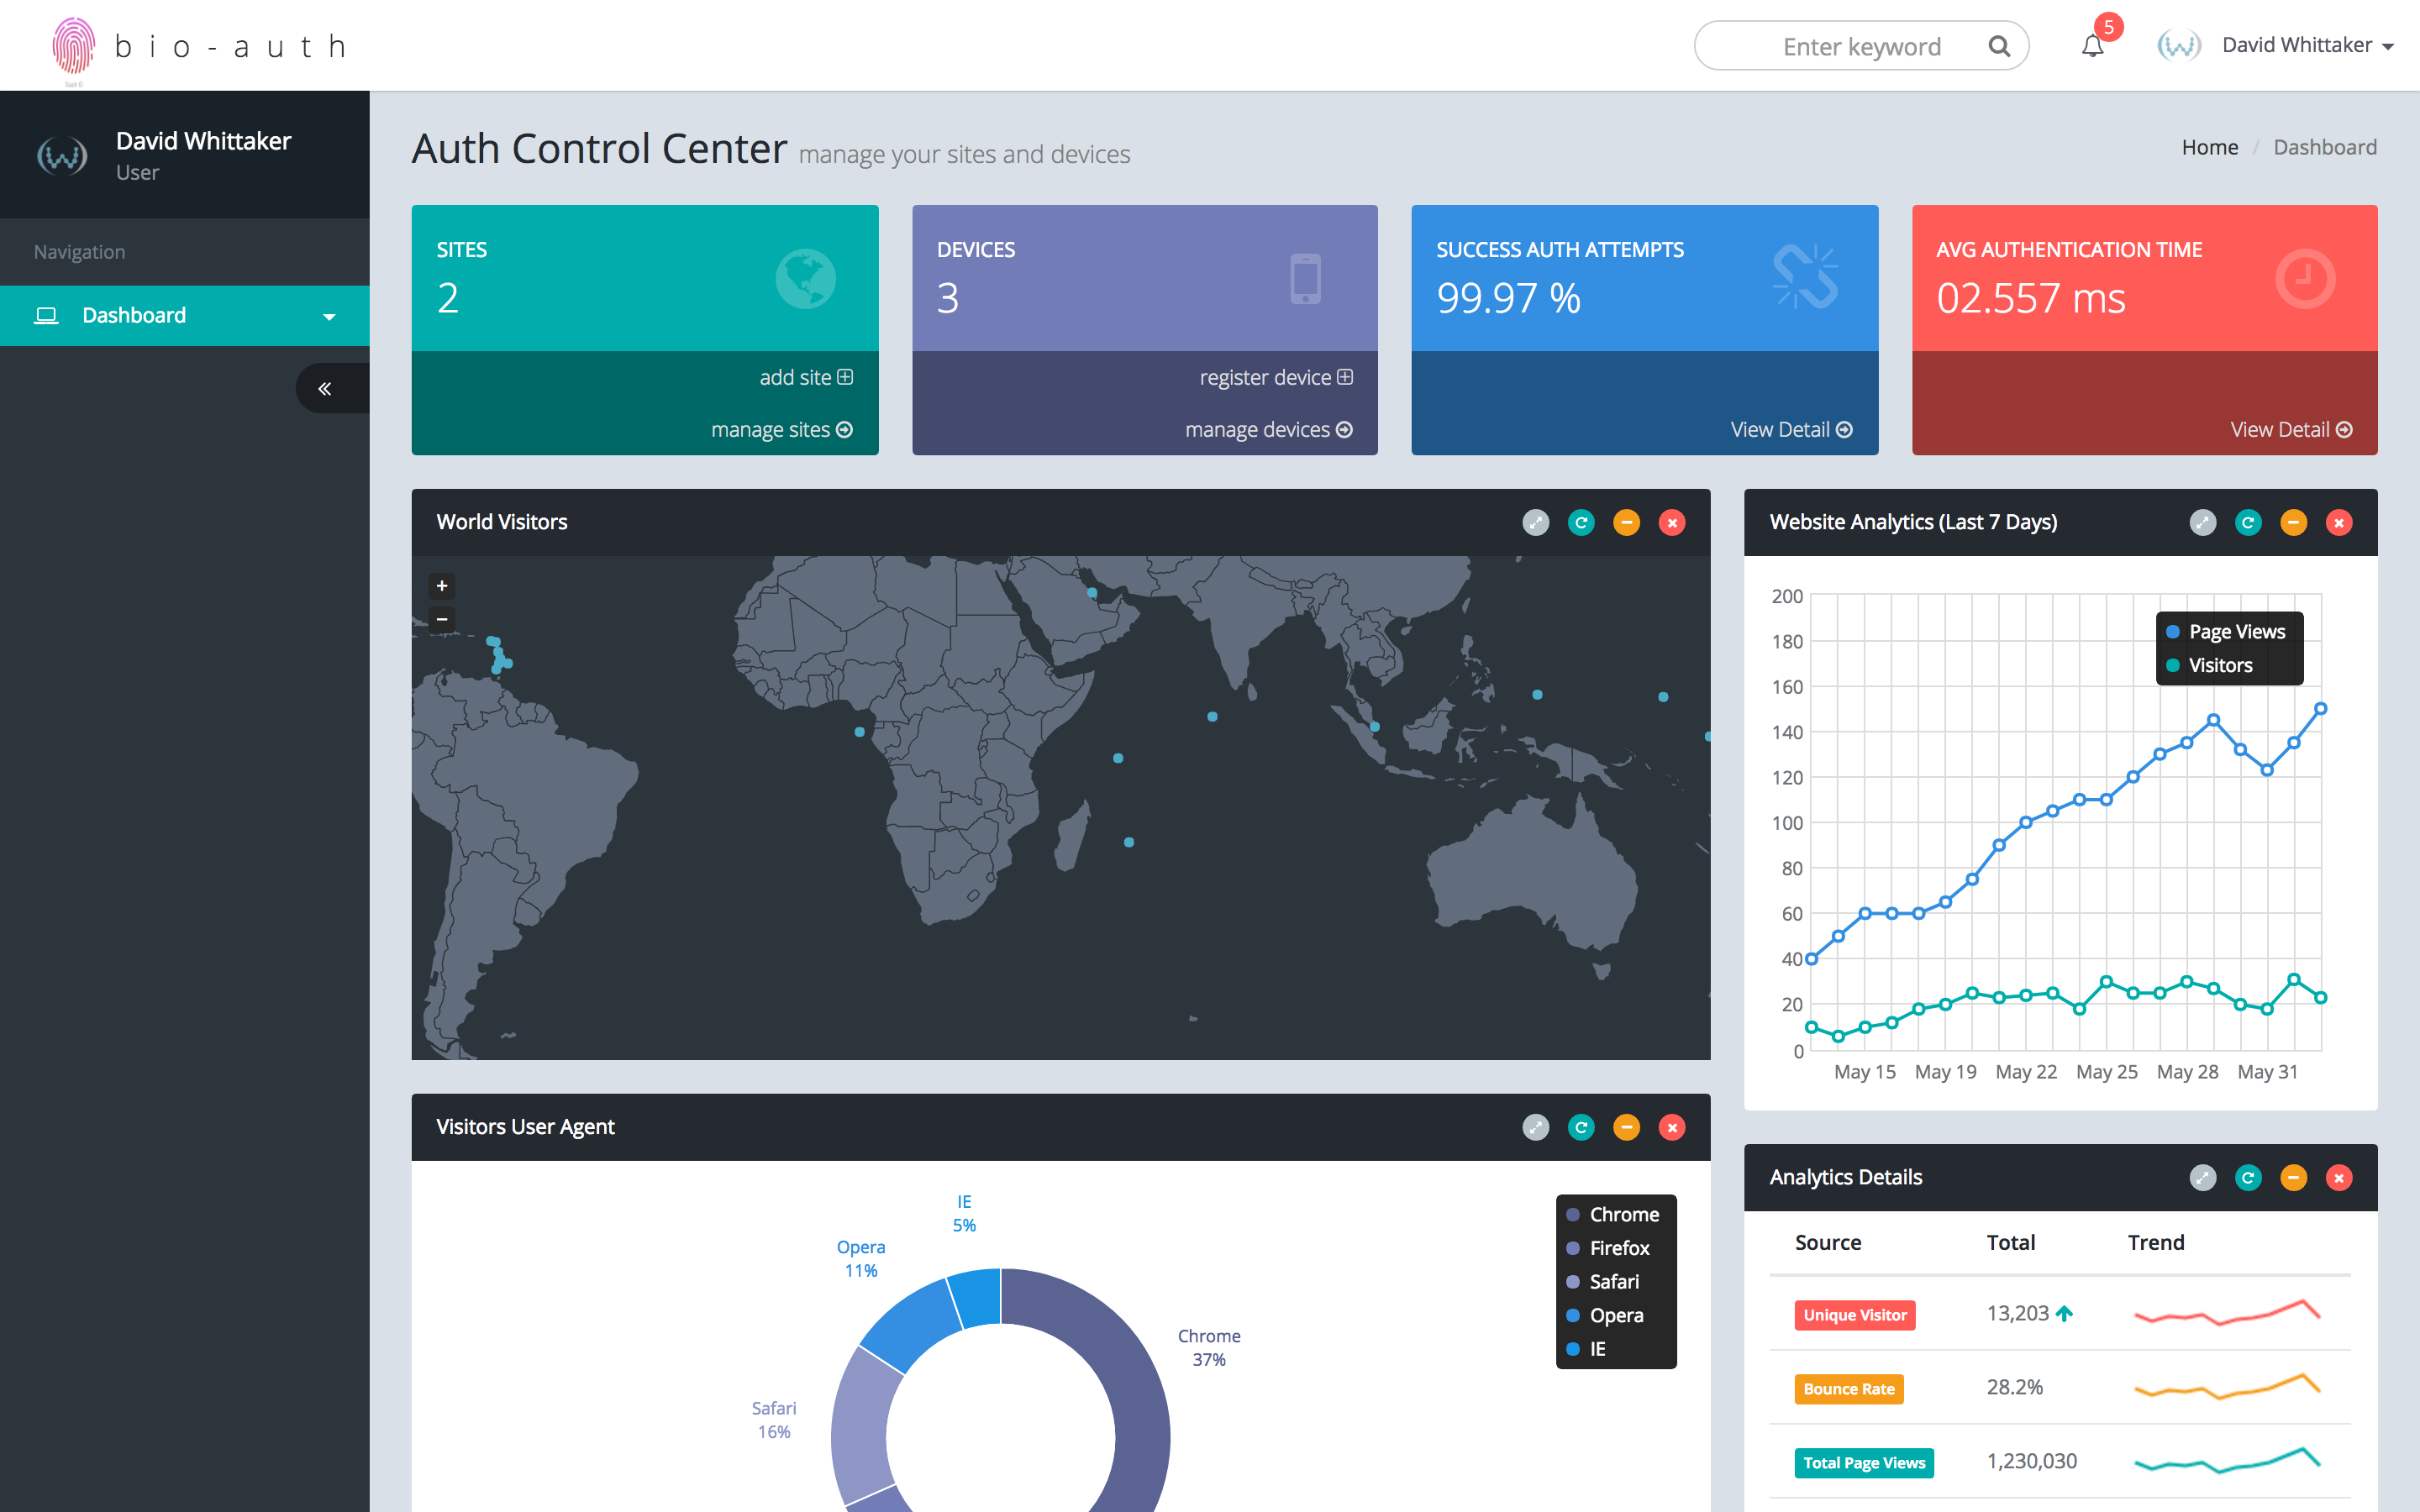Minimize the Analytics Details panel
This screenshot has width=2420, height=1512.
click(x=2294, y=1177)
